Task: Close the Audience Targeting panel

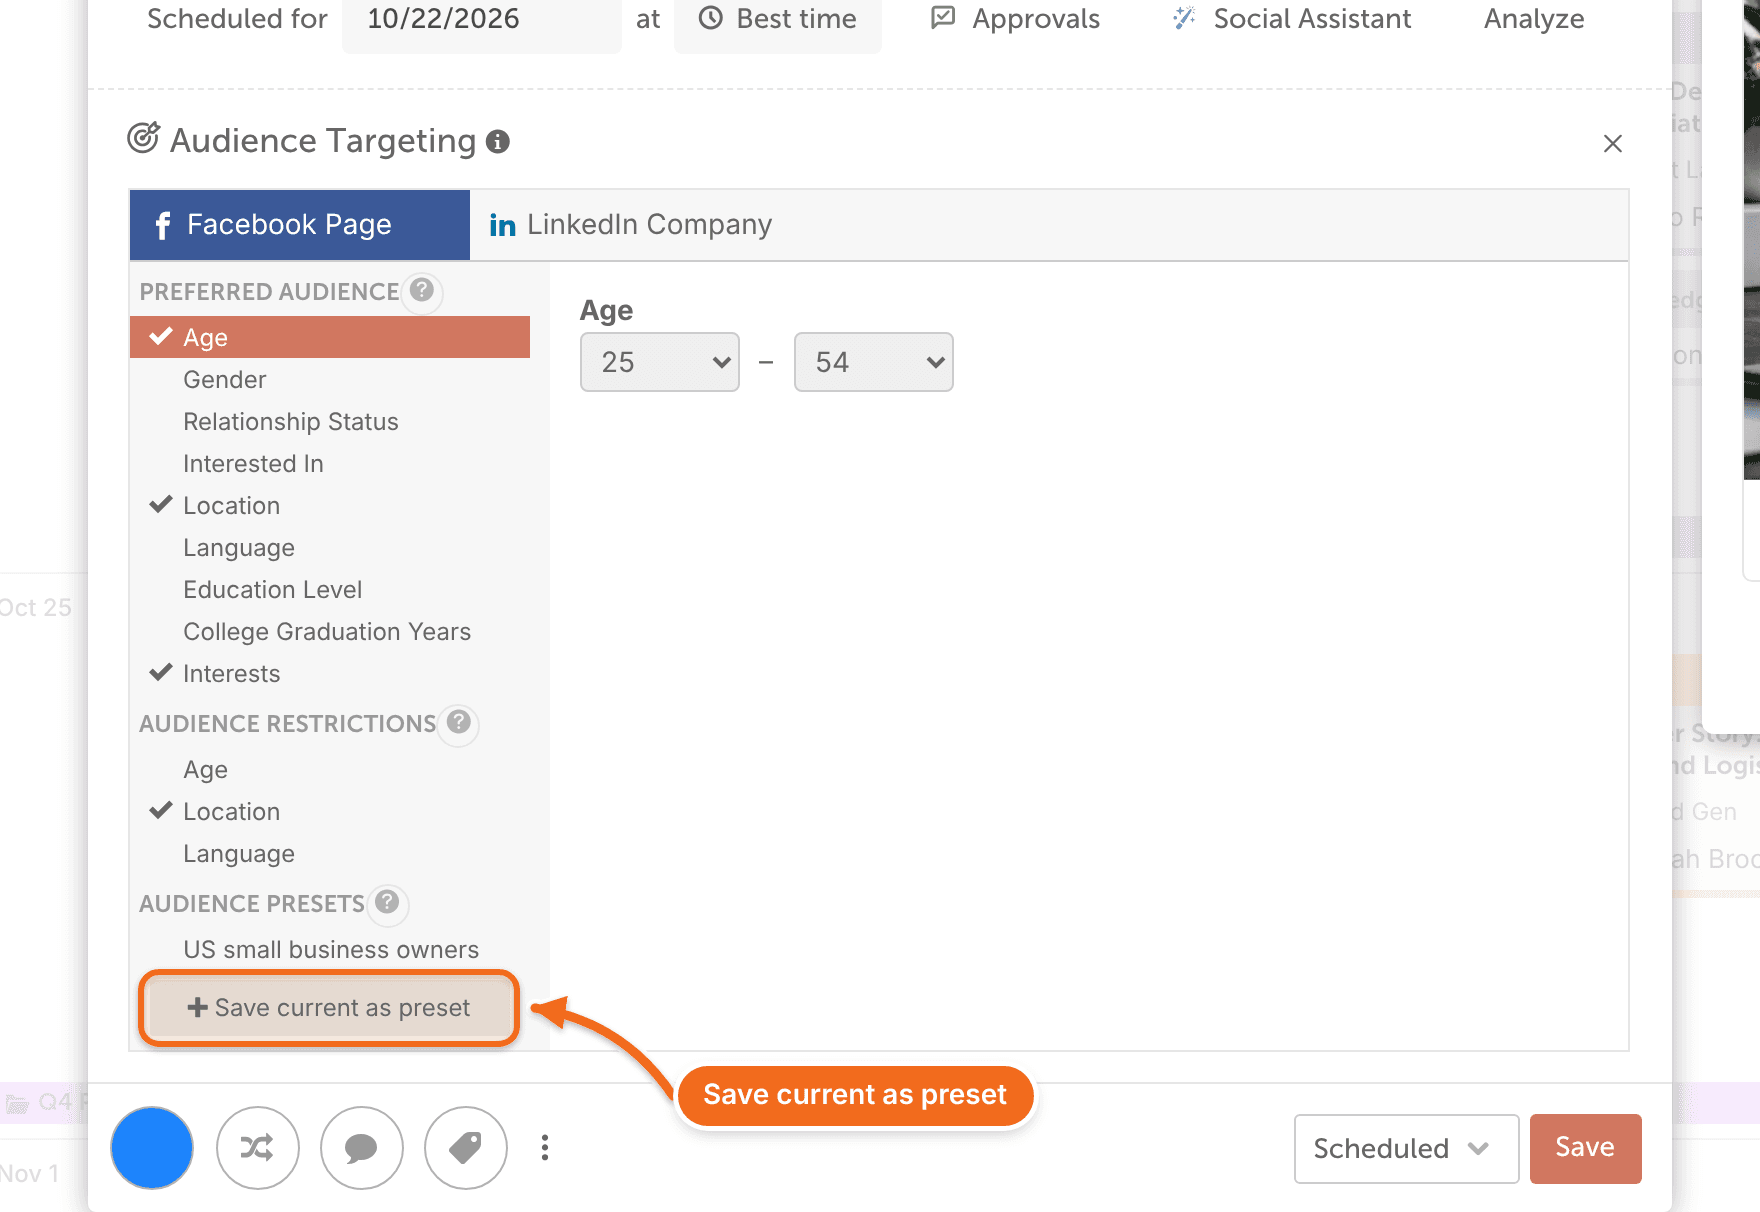Action: (x=1612, y=143)
